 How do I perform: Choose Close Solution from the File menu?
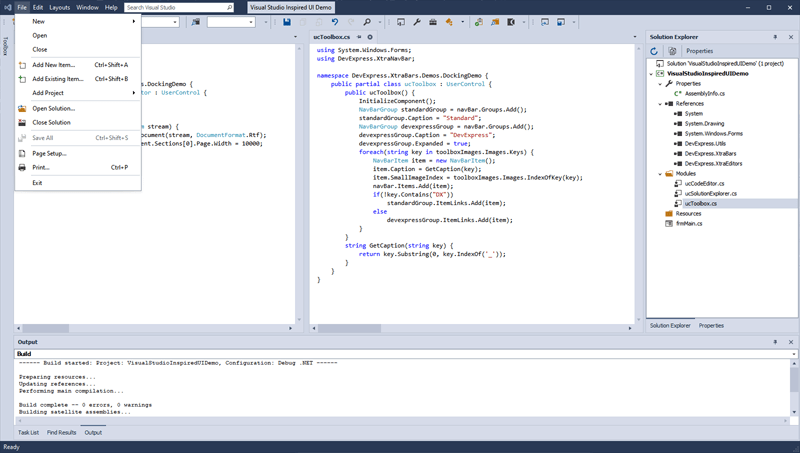pos(78,122)
